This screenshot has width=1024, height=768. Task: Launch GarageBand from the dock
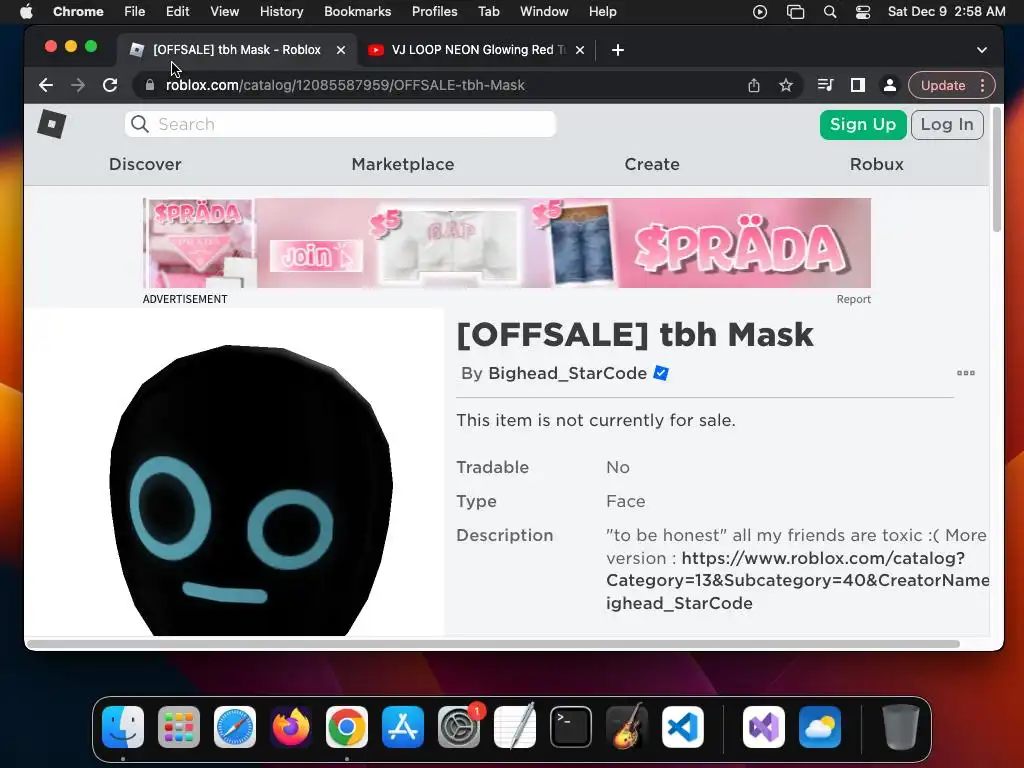tap(627, 727)
